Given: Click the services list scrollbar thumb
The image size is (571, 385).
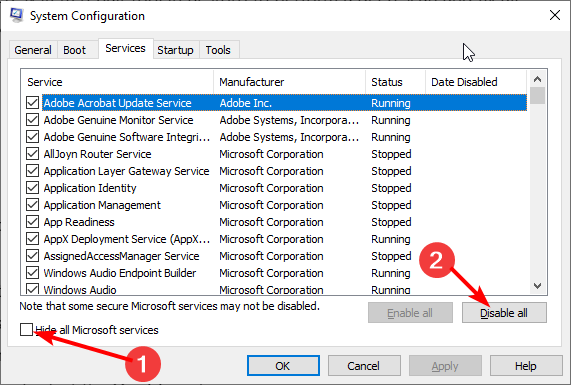Looking at the screenshot, I should 537,95.
